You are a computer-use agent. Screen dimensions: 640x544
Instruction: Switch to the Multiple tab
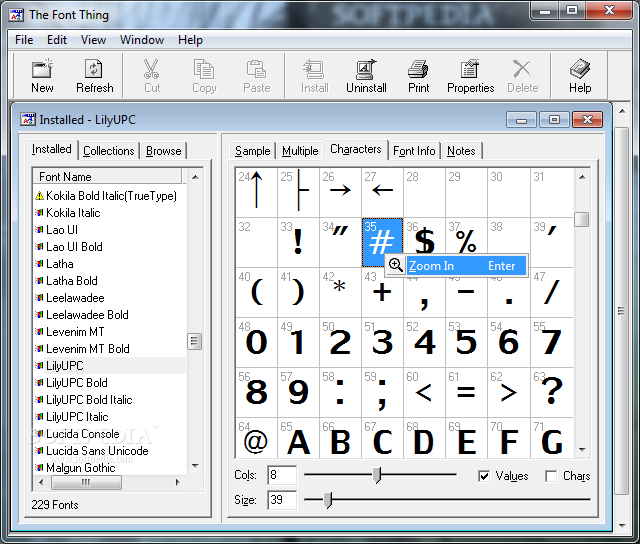(300, 151)
